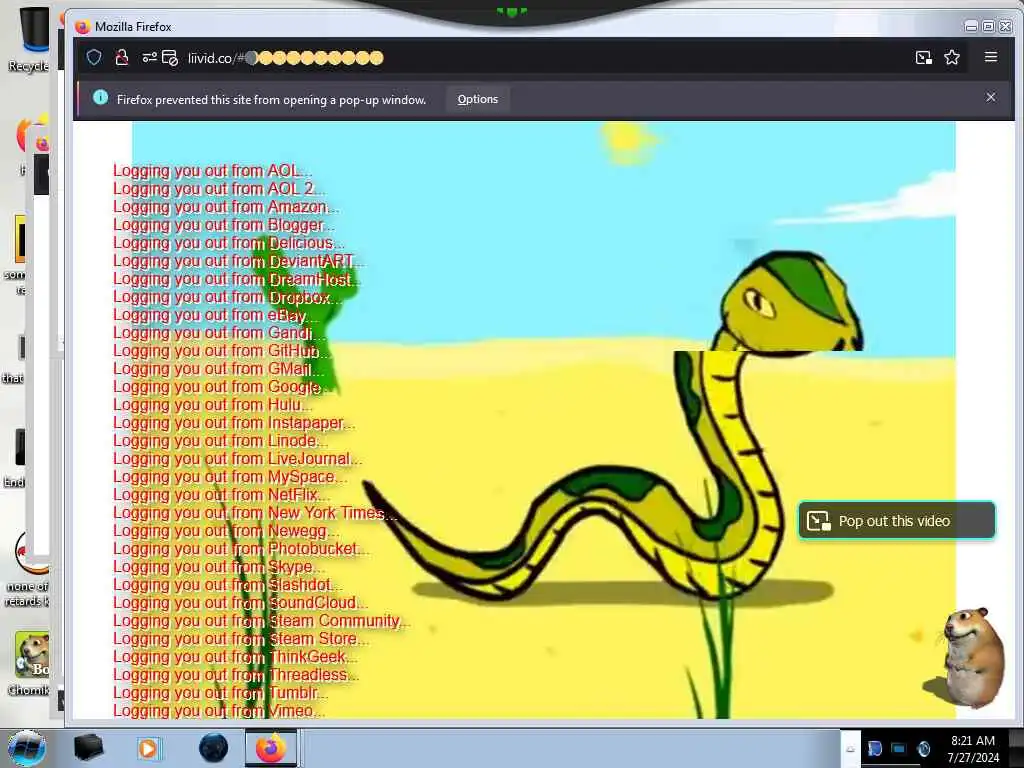
Task: Click text "Logging you out from NetFlix..."
Action: (221, 494)
